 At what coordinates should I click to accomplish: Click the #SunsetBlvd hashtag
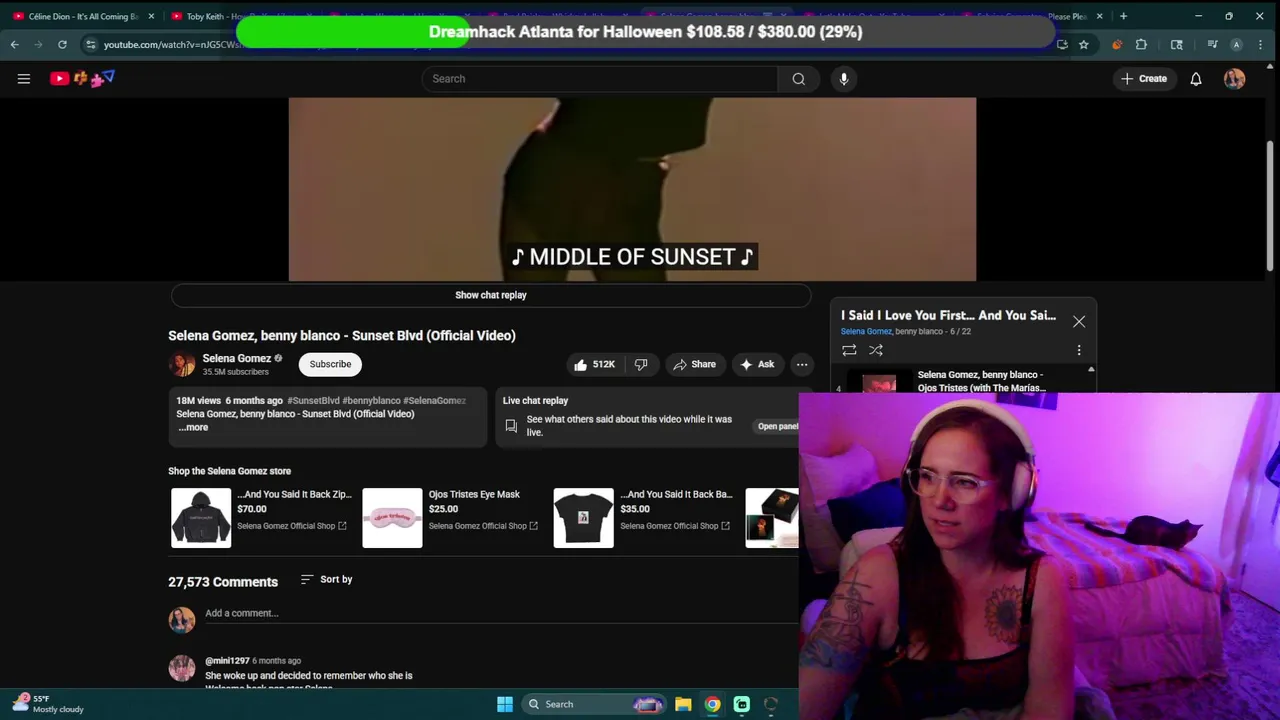tap(313, 400)
